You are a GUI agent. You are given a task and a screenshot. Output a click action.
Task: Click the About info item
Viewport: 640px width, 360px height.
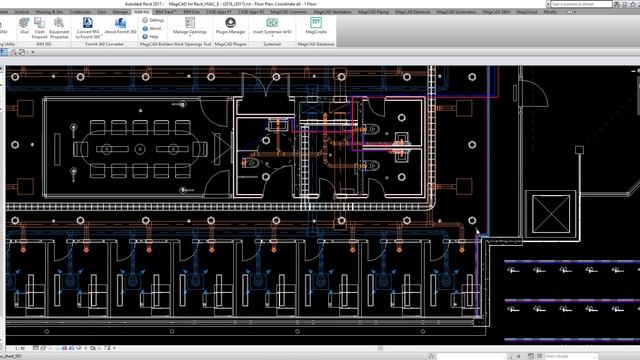pos(152,29)
